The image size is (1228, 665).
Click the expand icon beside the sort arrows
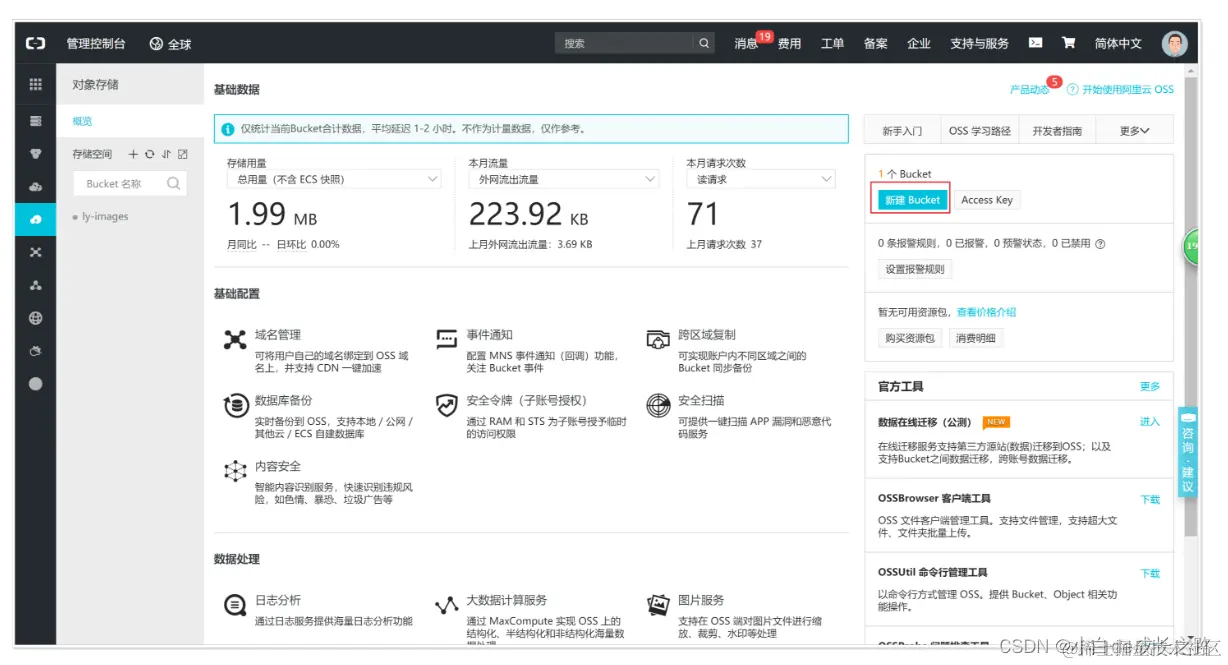182,154
